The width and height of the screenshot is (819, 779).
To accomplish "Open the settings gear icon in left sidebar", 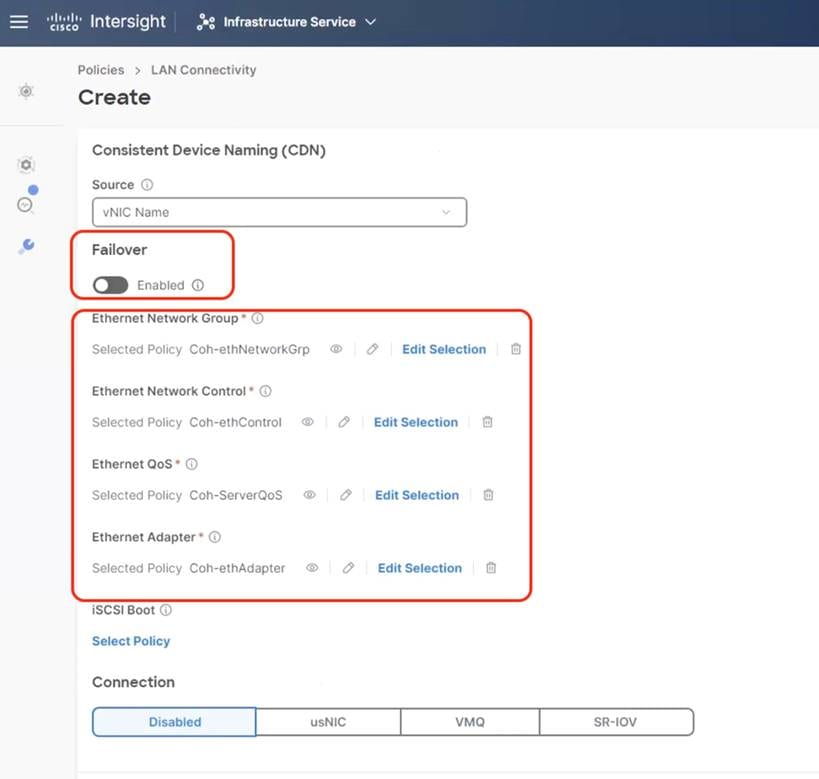I will [x=26, y=164].
